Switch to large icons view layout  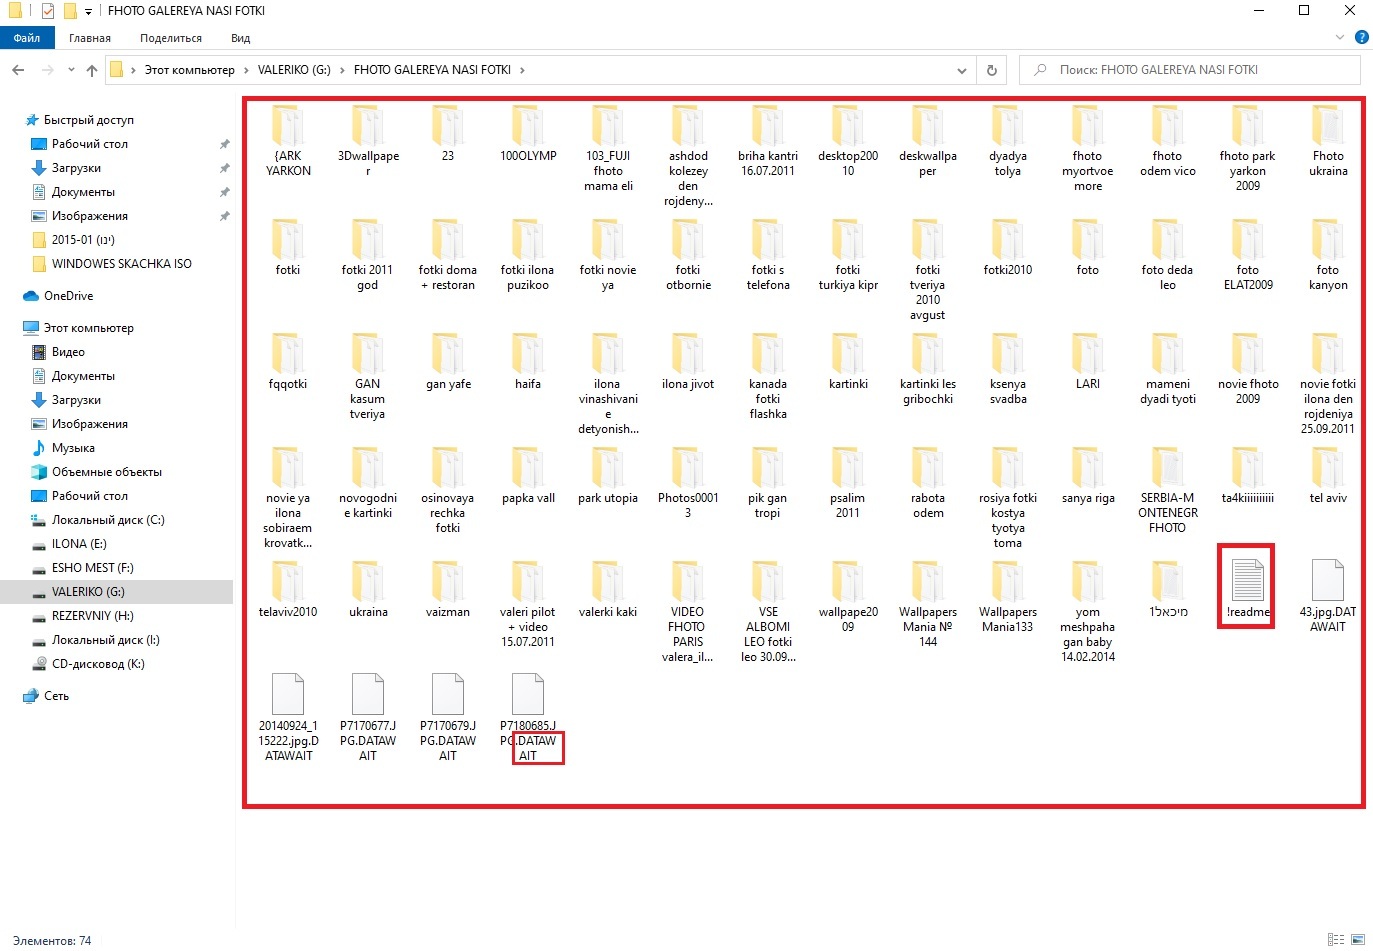[1357, 940]
